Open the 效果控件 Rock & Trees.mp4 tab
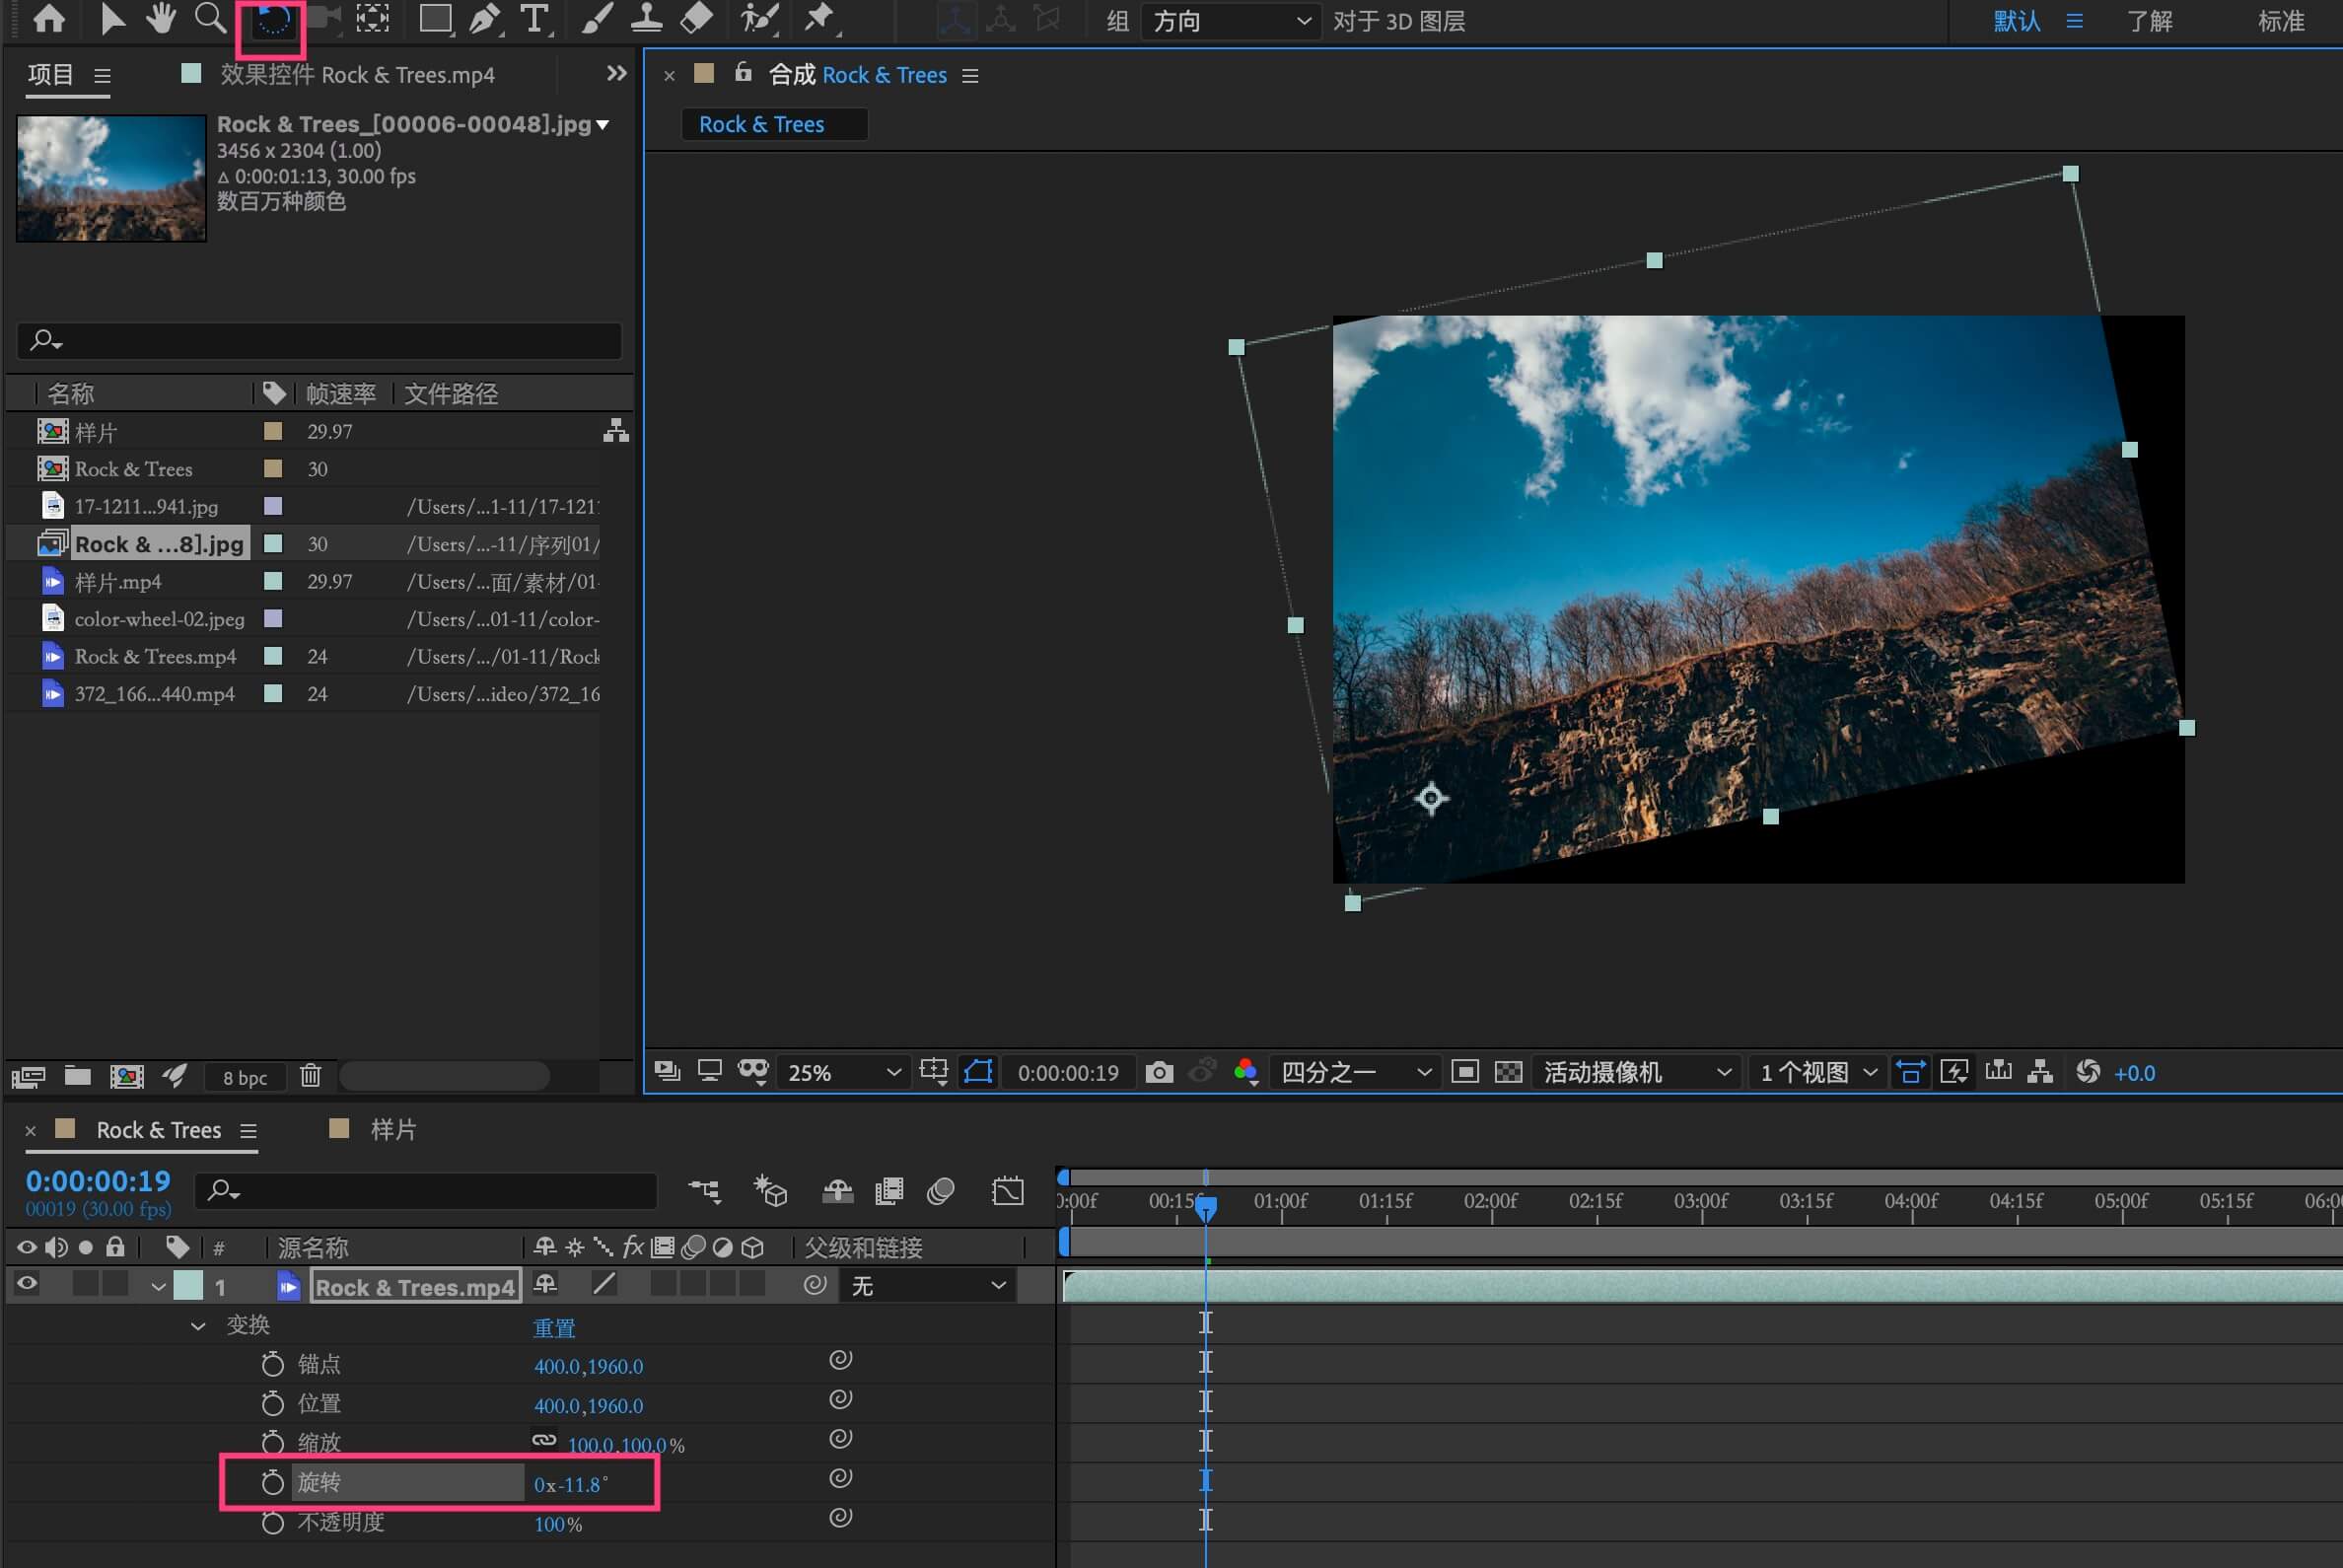 (356, 75)
